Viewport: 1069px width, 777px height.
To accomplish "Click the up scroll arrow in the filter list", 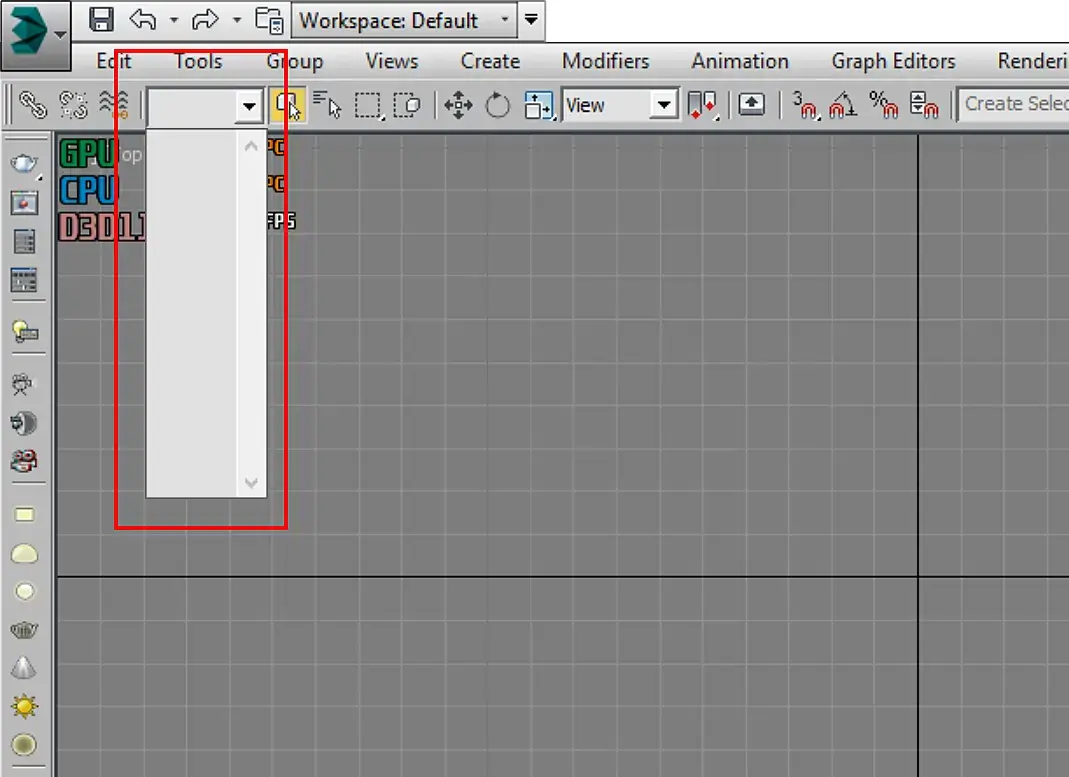I will (x=251, y=145).
